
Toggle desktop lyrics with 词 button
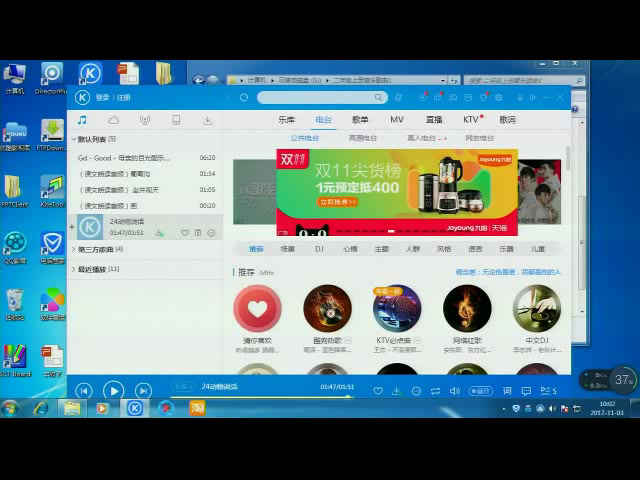point(507,391)
